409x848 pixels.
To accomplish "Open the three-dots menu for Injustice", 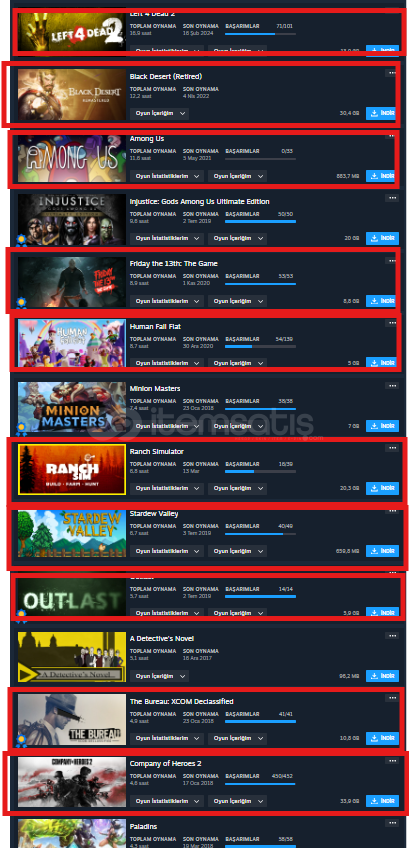I will 391,198.
